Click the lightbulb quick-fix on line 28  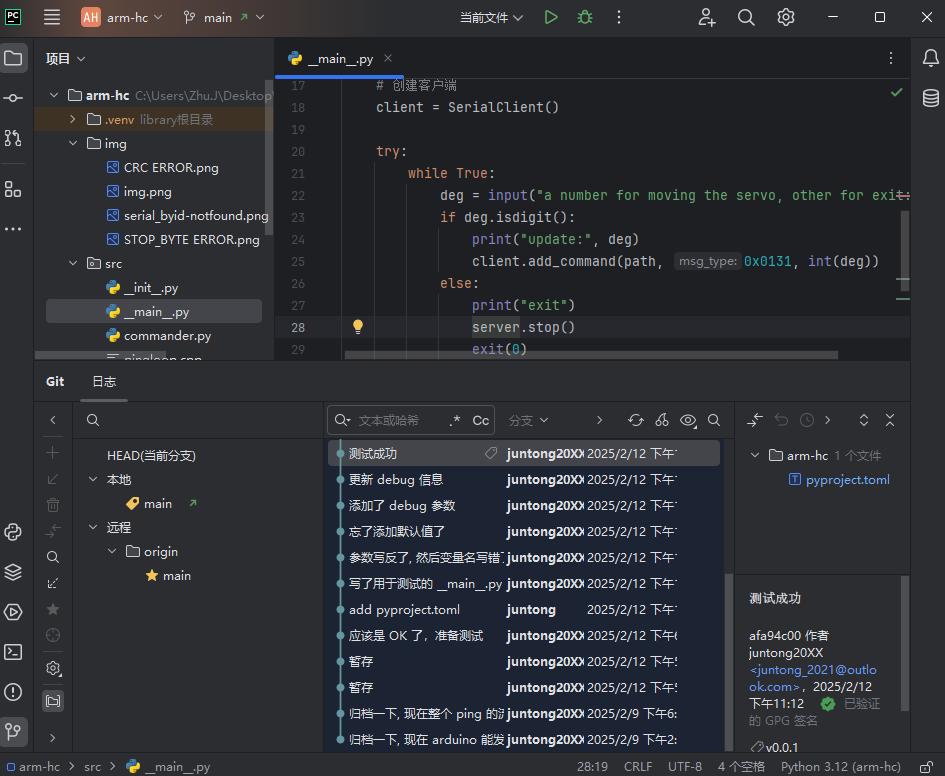tap(358, 327)
